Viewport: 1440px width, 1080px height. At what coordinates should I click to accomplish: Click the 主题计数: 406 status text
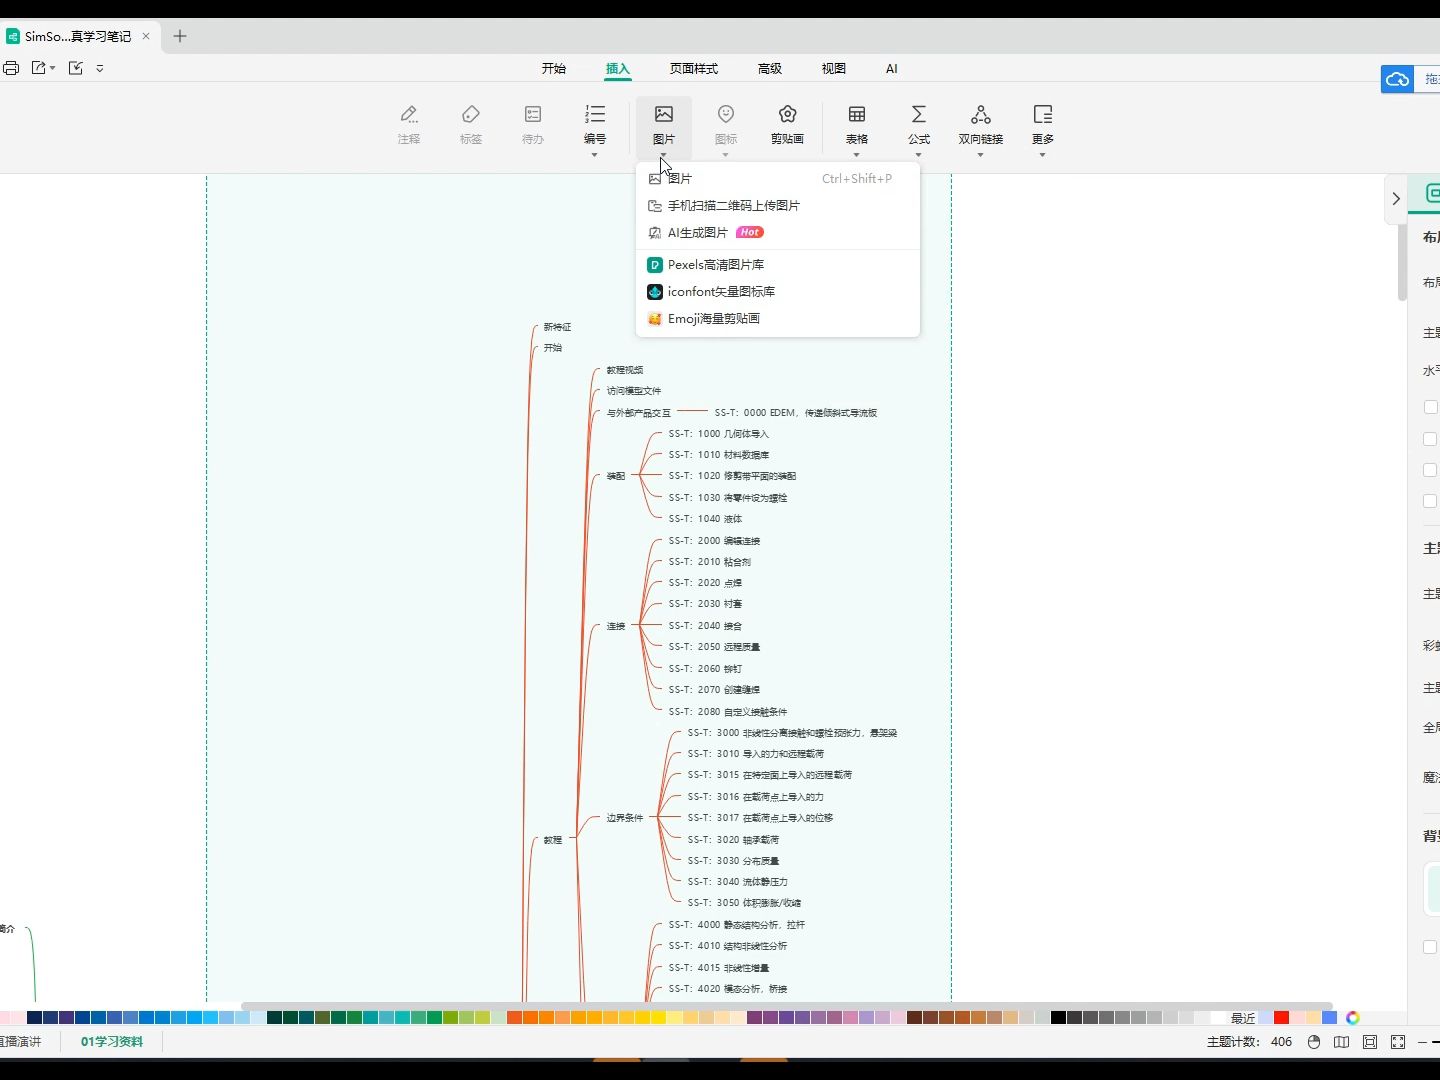1249,1042
